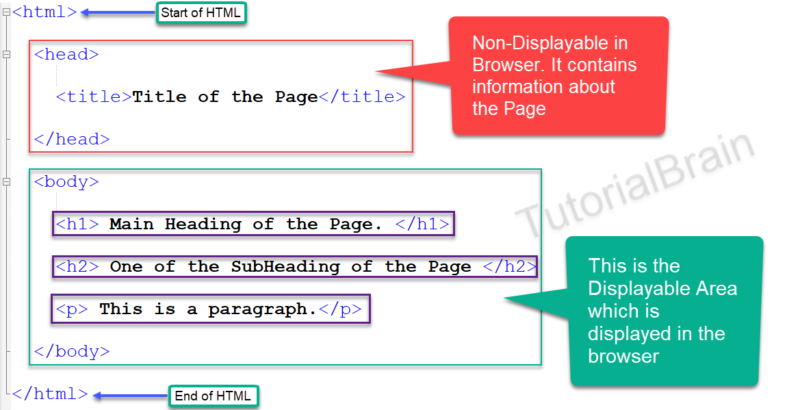Collapse the head section fold marker
800x410 pixels.
[6, 54]
